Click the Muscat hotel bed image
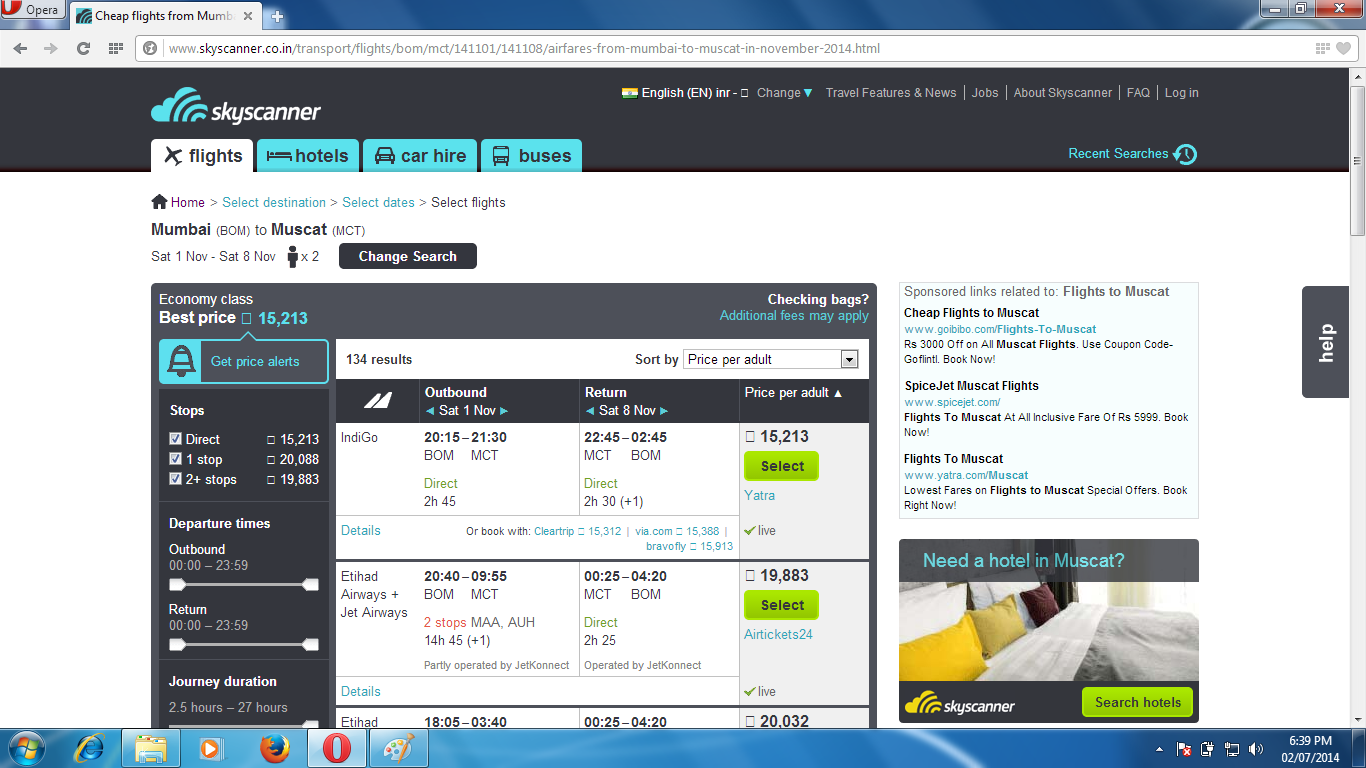Viewport: 1366px width, 768px height. click(1048, 632)
